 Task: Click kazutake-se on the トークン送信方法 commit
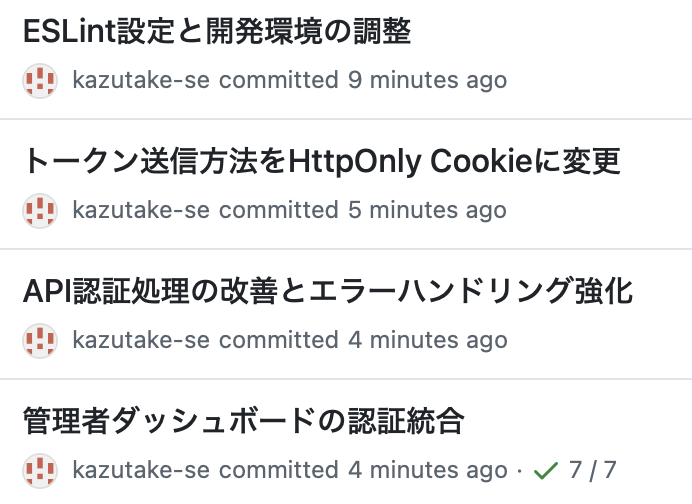coord(141,210)
